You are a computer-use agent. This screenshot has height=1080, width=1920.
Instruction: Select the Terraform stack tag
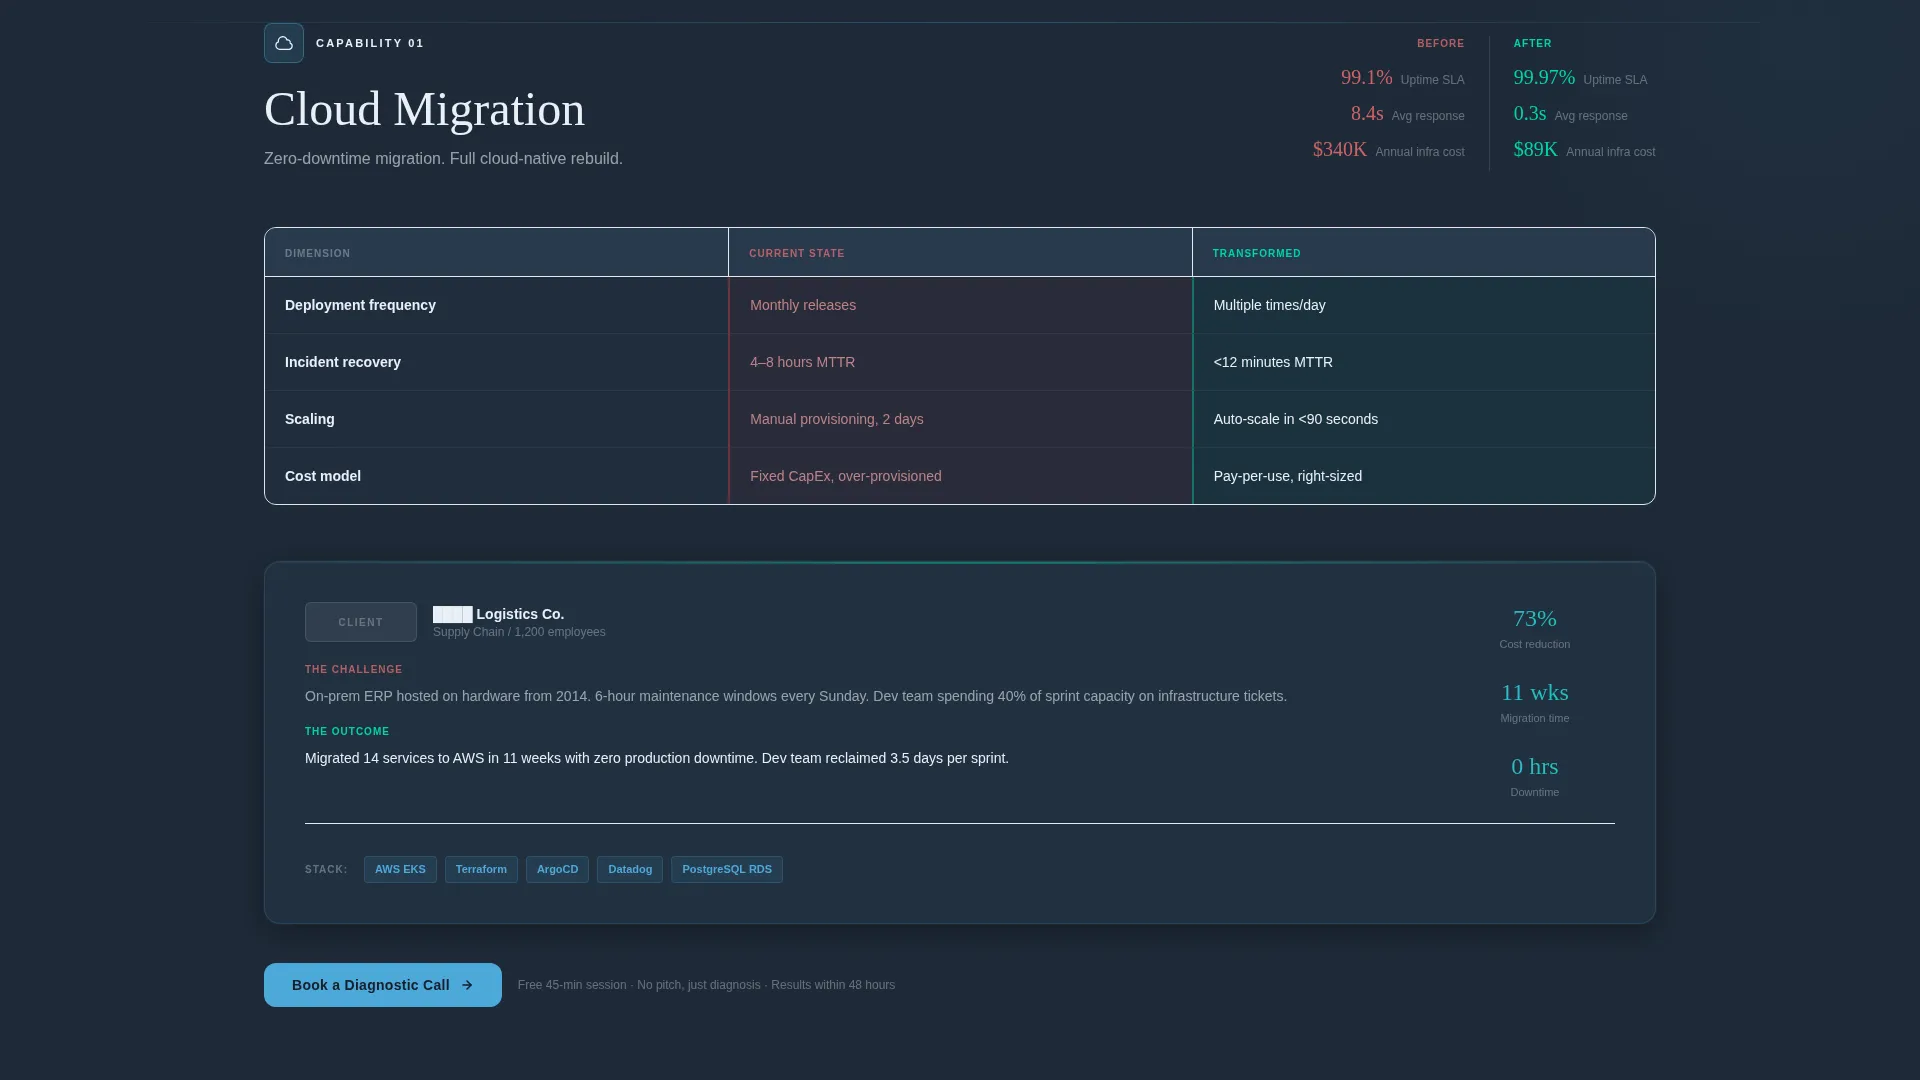pyautogui.click(x=481, y=869)
